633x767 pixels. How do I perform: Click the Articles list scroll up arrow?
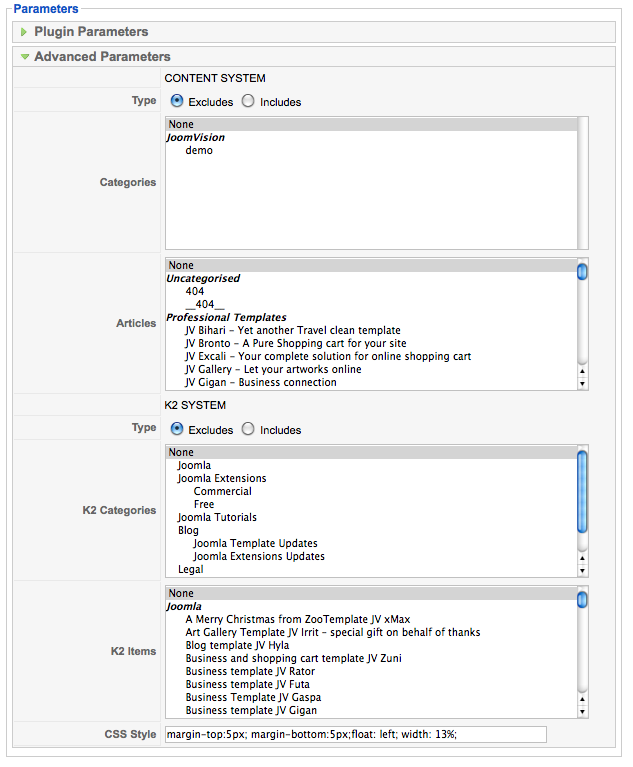click(582, 371)
